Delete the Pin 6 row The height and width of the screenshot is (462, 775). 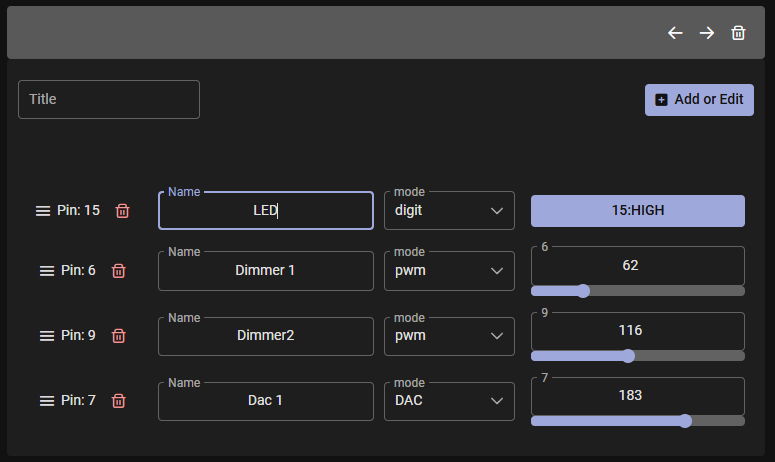[x=118, y=271]
